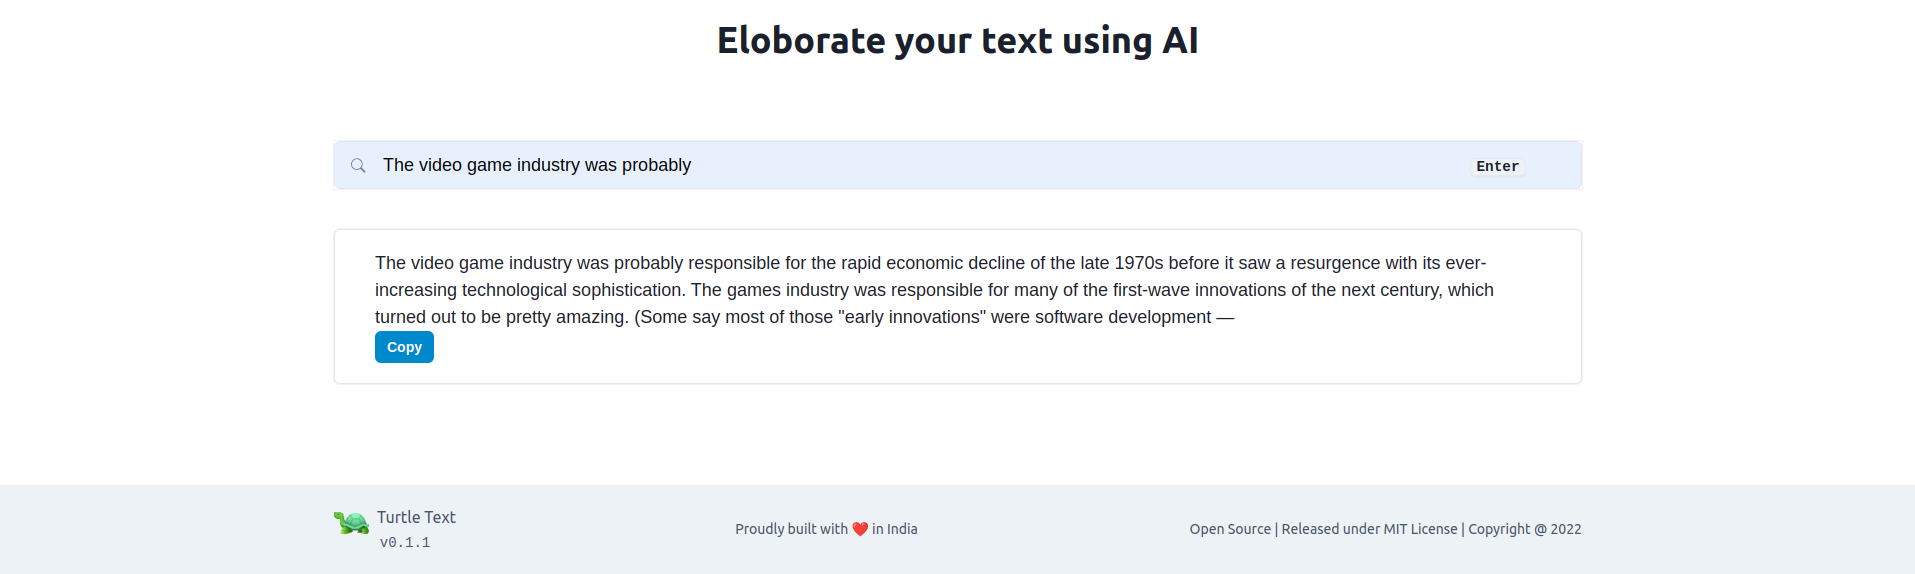The width and height of the screenshot is (1915, 574).
Task: Click the 'Copyright @ 2022' footer text
Action: [1524, 529]
